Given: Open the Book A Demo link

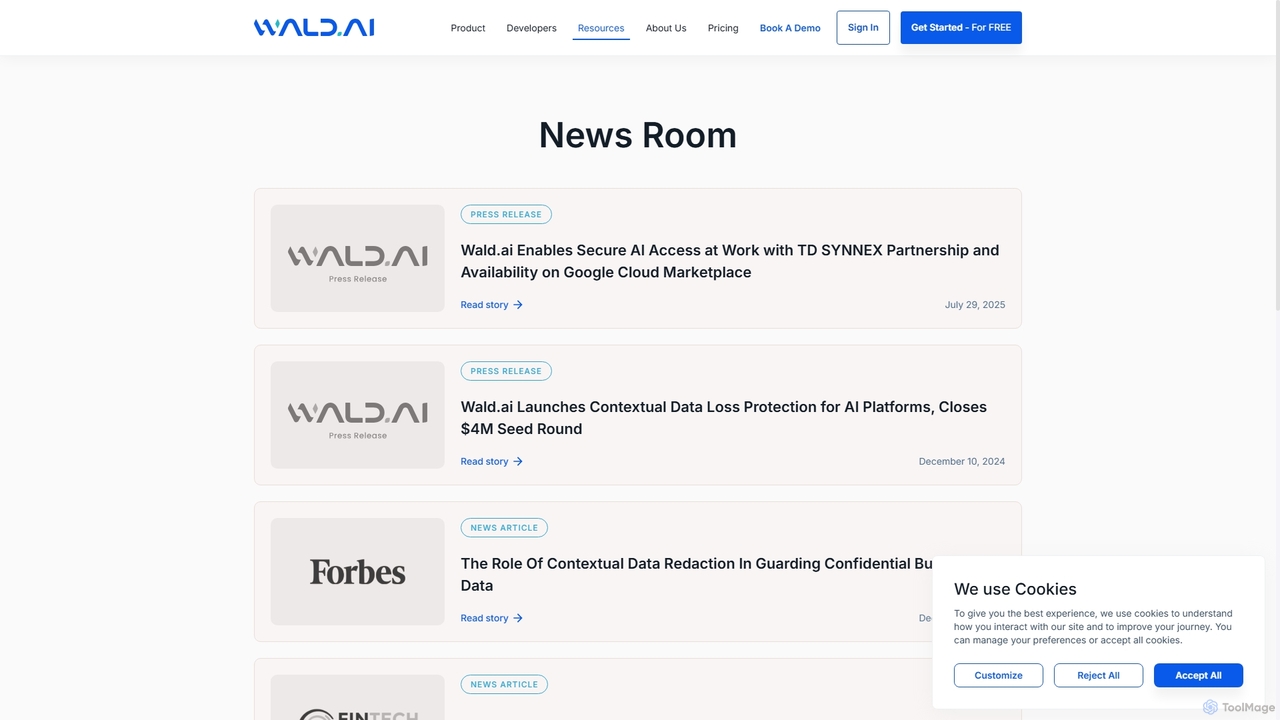Looking at the screenshot, I should tap(790, 28).
